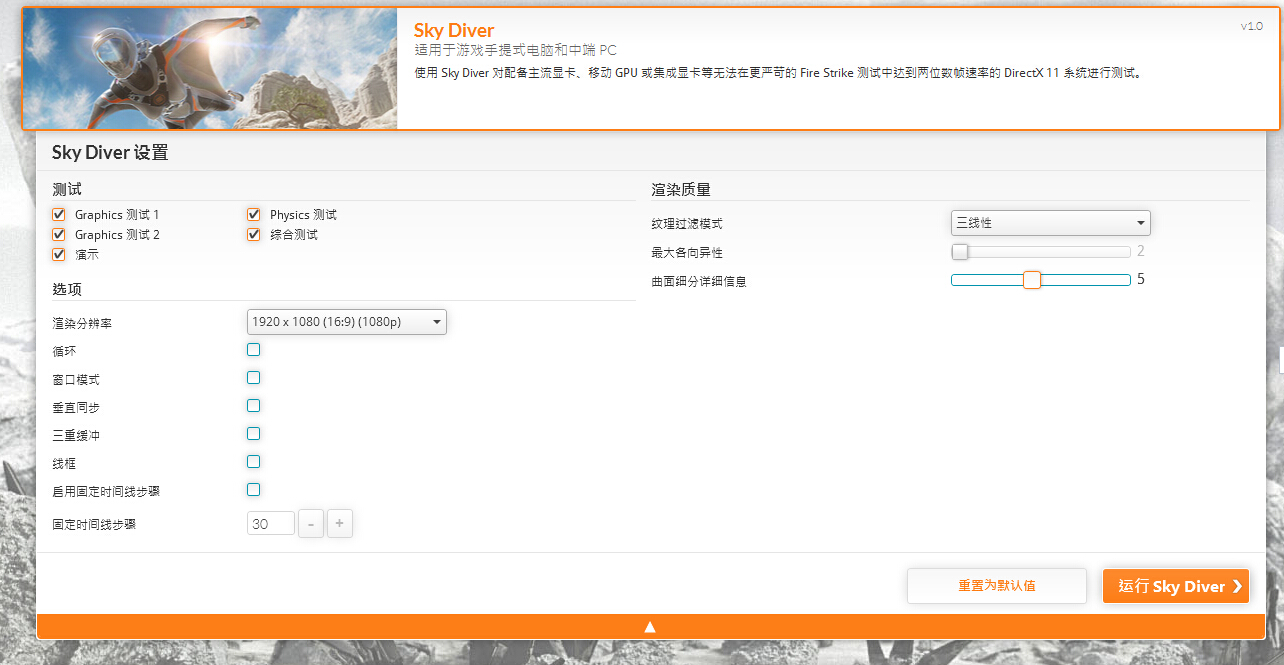This screenshot has height=665, width=1284.
Task: Toggle the 演示 checkbox
Action: 59,255
